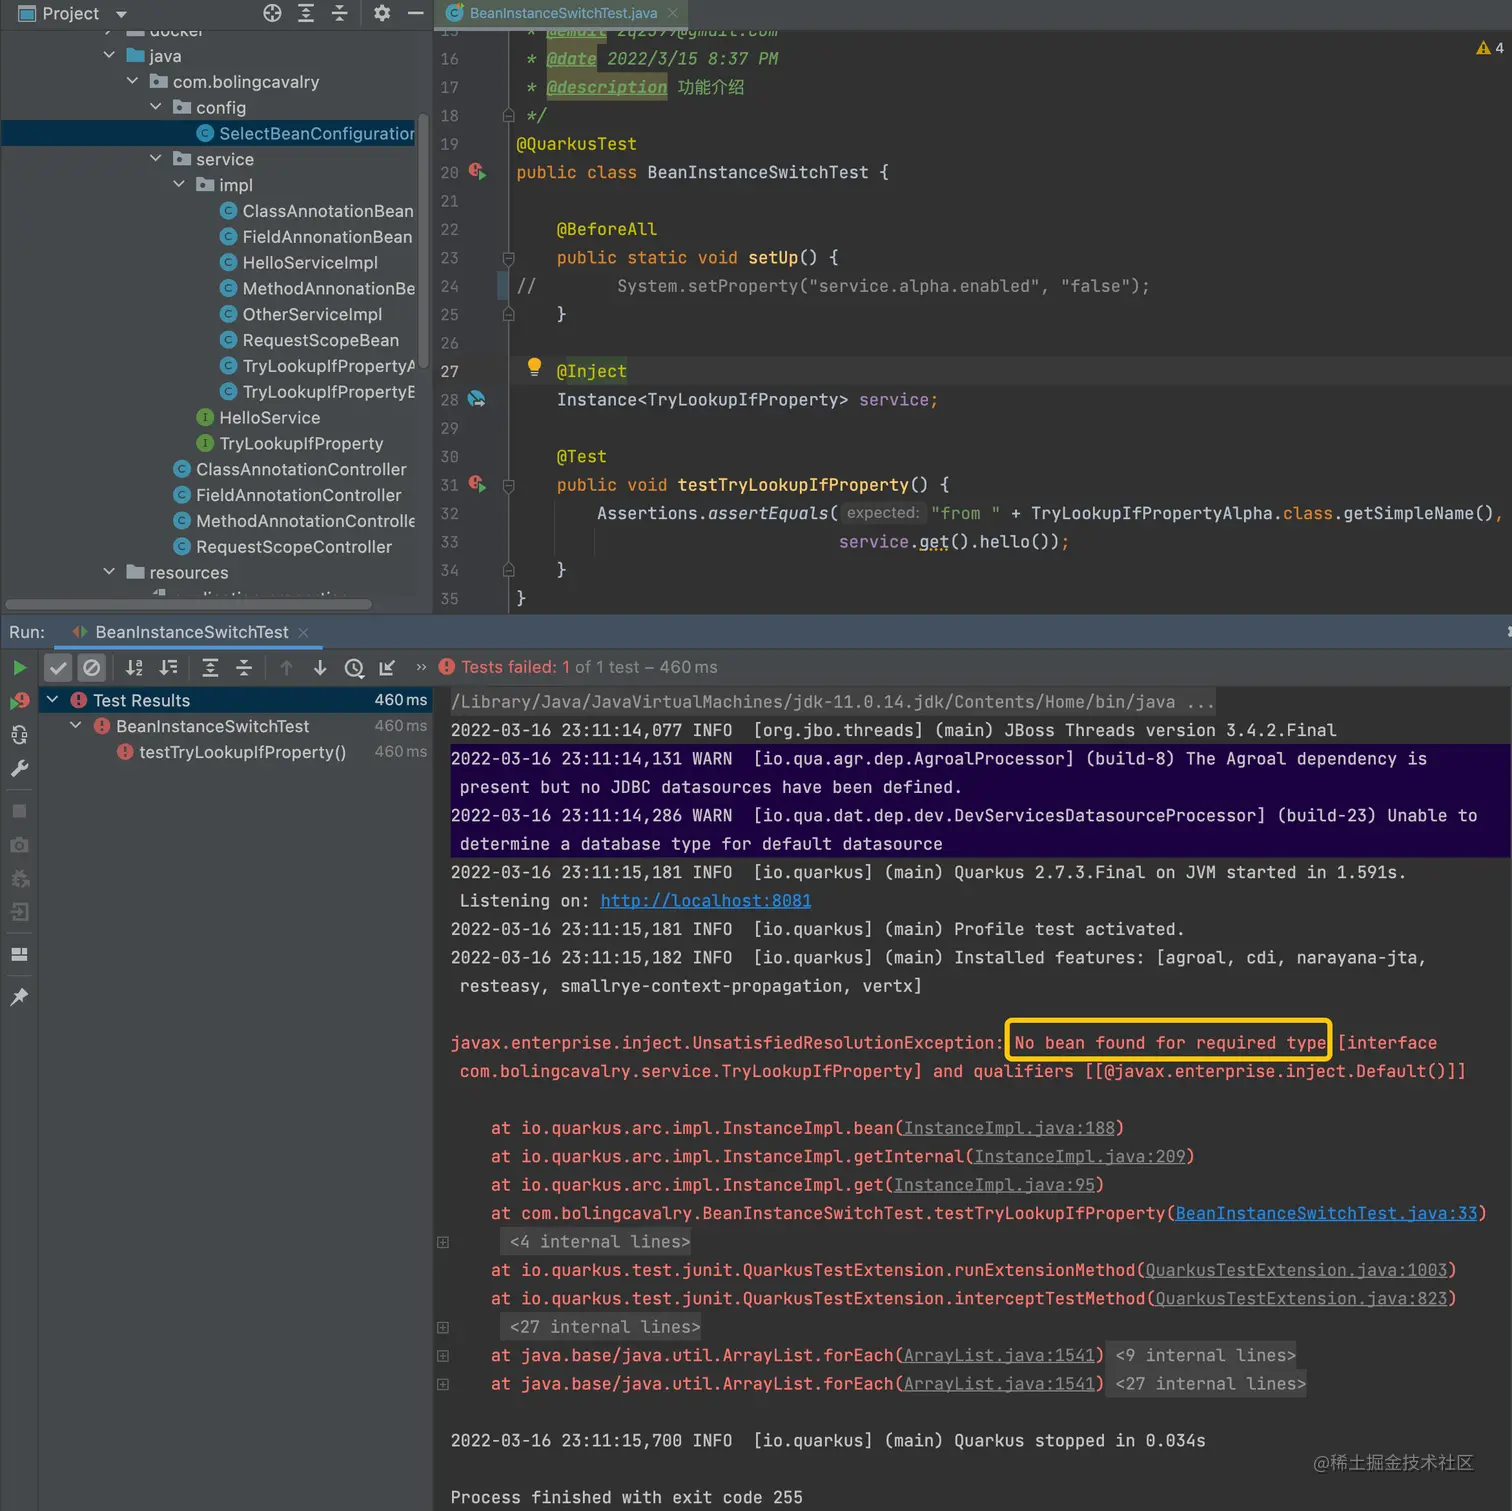Click the project tree horizontal scrollbar

coord(189,604)
